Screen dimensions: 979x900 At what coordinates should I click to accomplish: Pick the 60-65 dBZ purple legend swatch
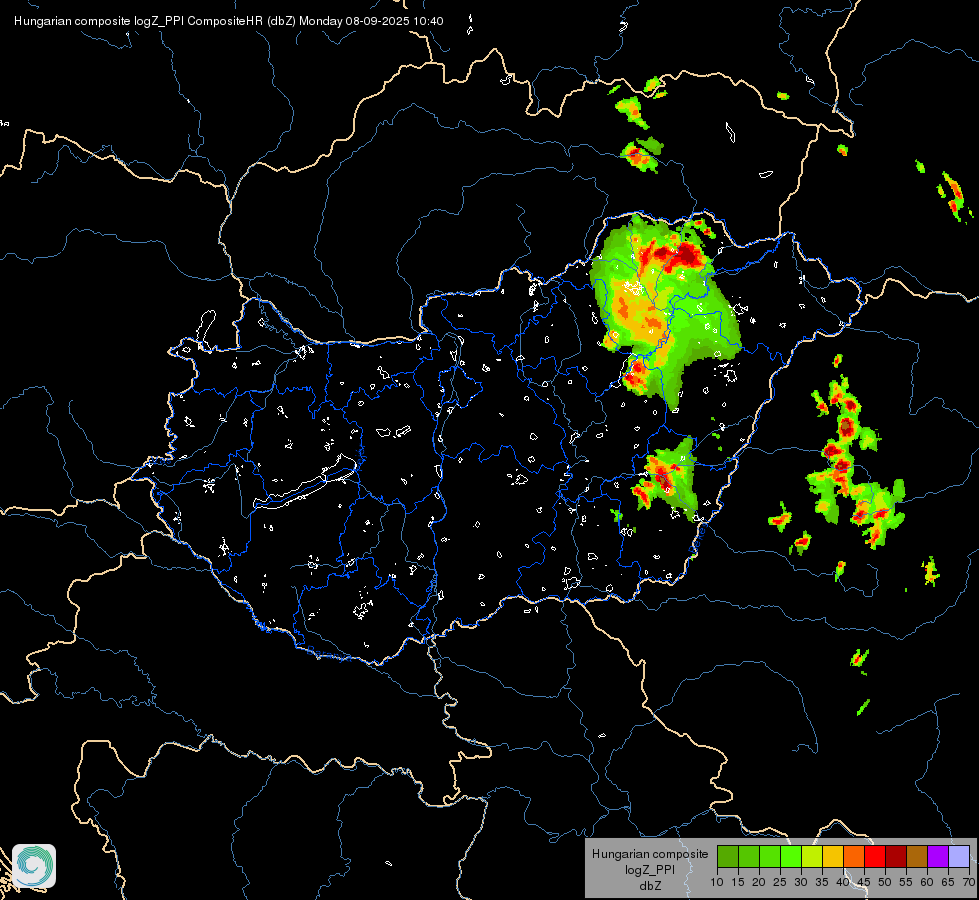click(x=938, y=856)
